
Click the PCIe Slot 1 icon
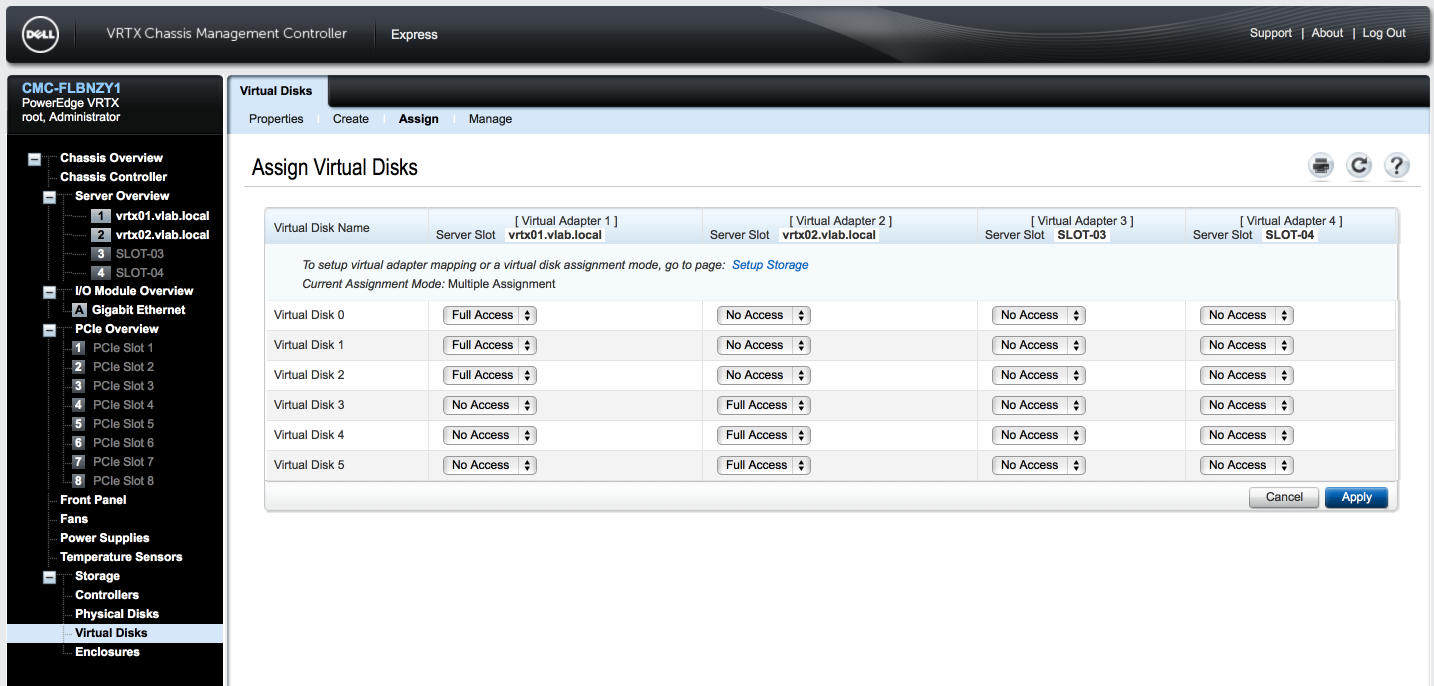coord(78,348)
